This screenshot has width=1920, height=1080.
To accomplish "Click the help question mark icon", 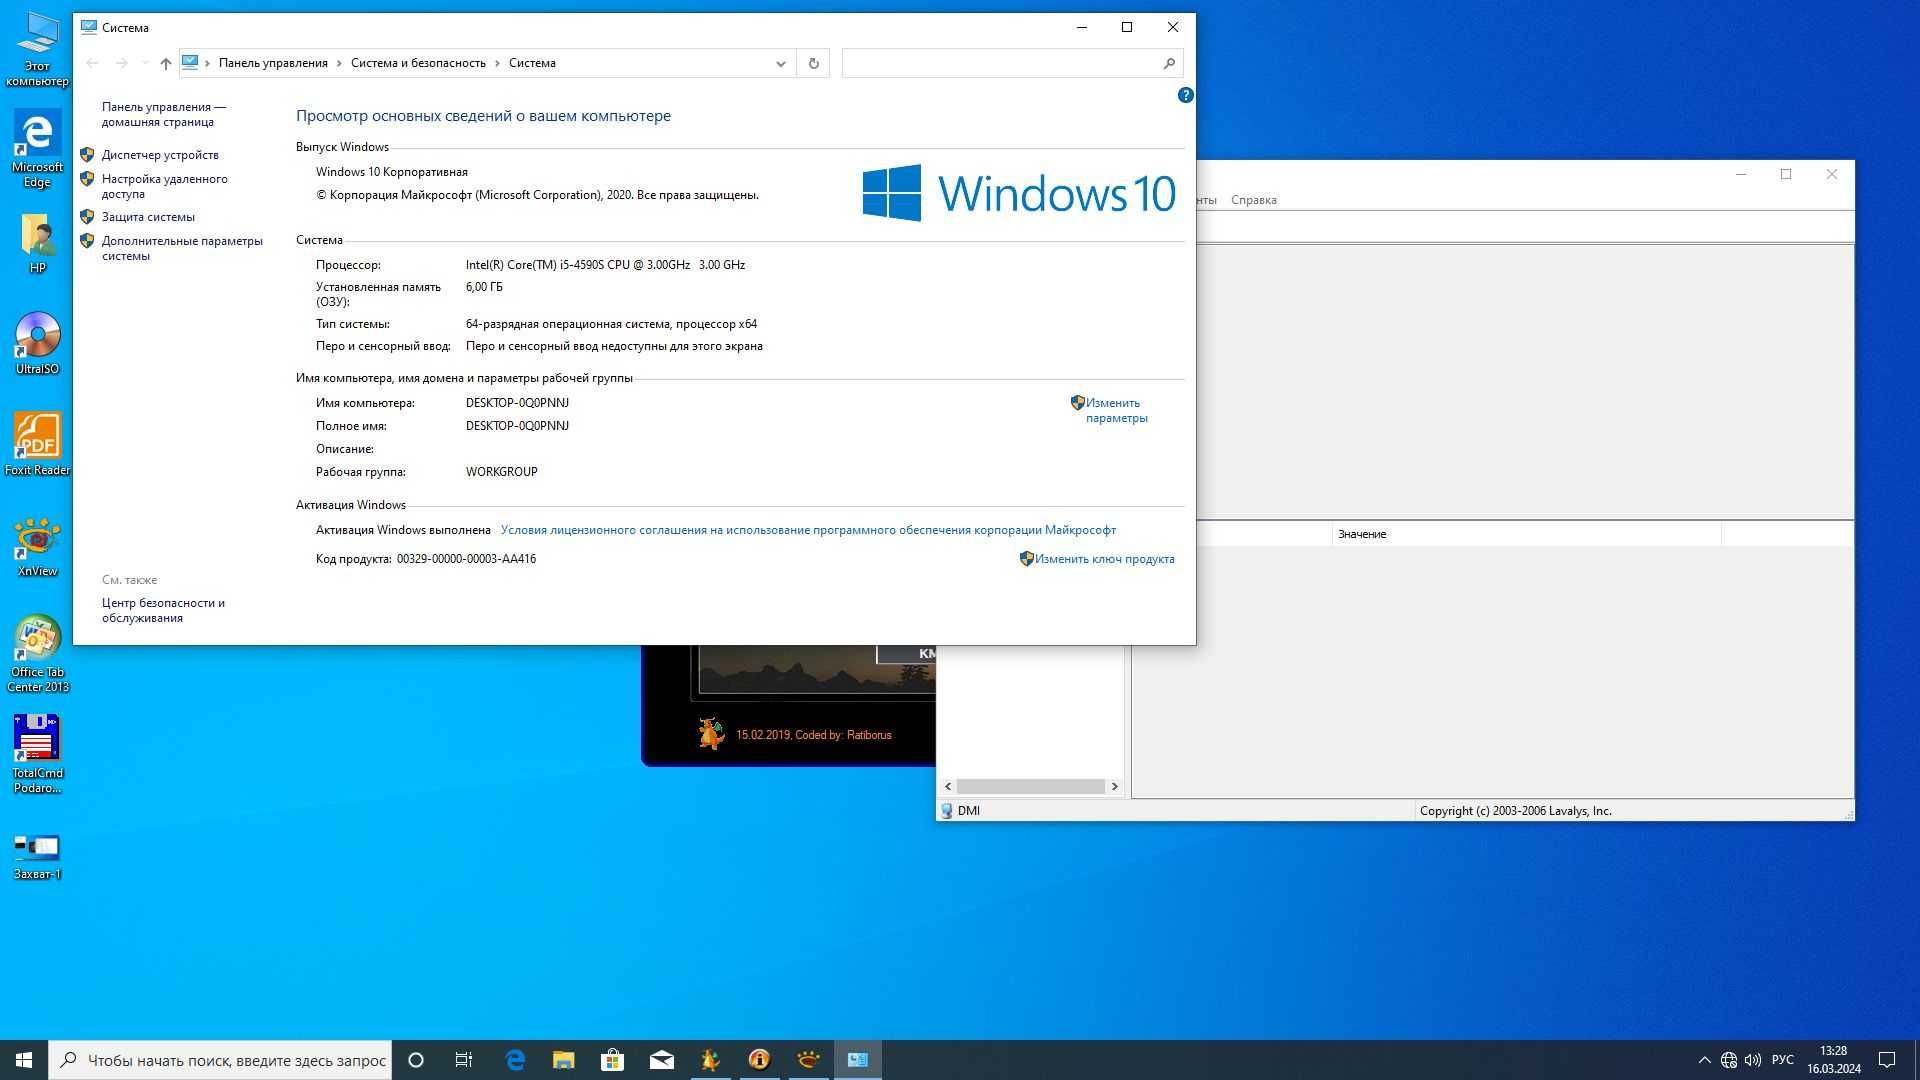I will (1185, 95).
